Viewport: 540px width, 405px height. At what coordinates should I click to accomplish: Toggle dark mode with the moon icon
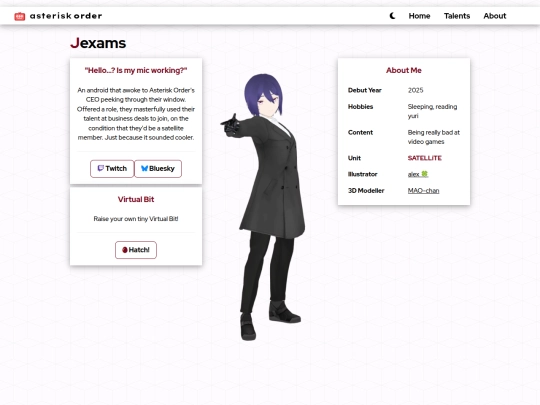(392, 16)
